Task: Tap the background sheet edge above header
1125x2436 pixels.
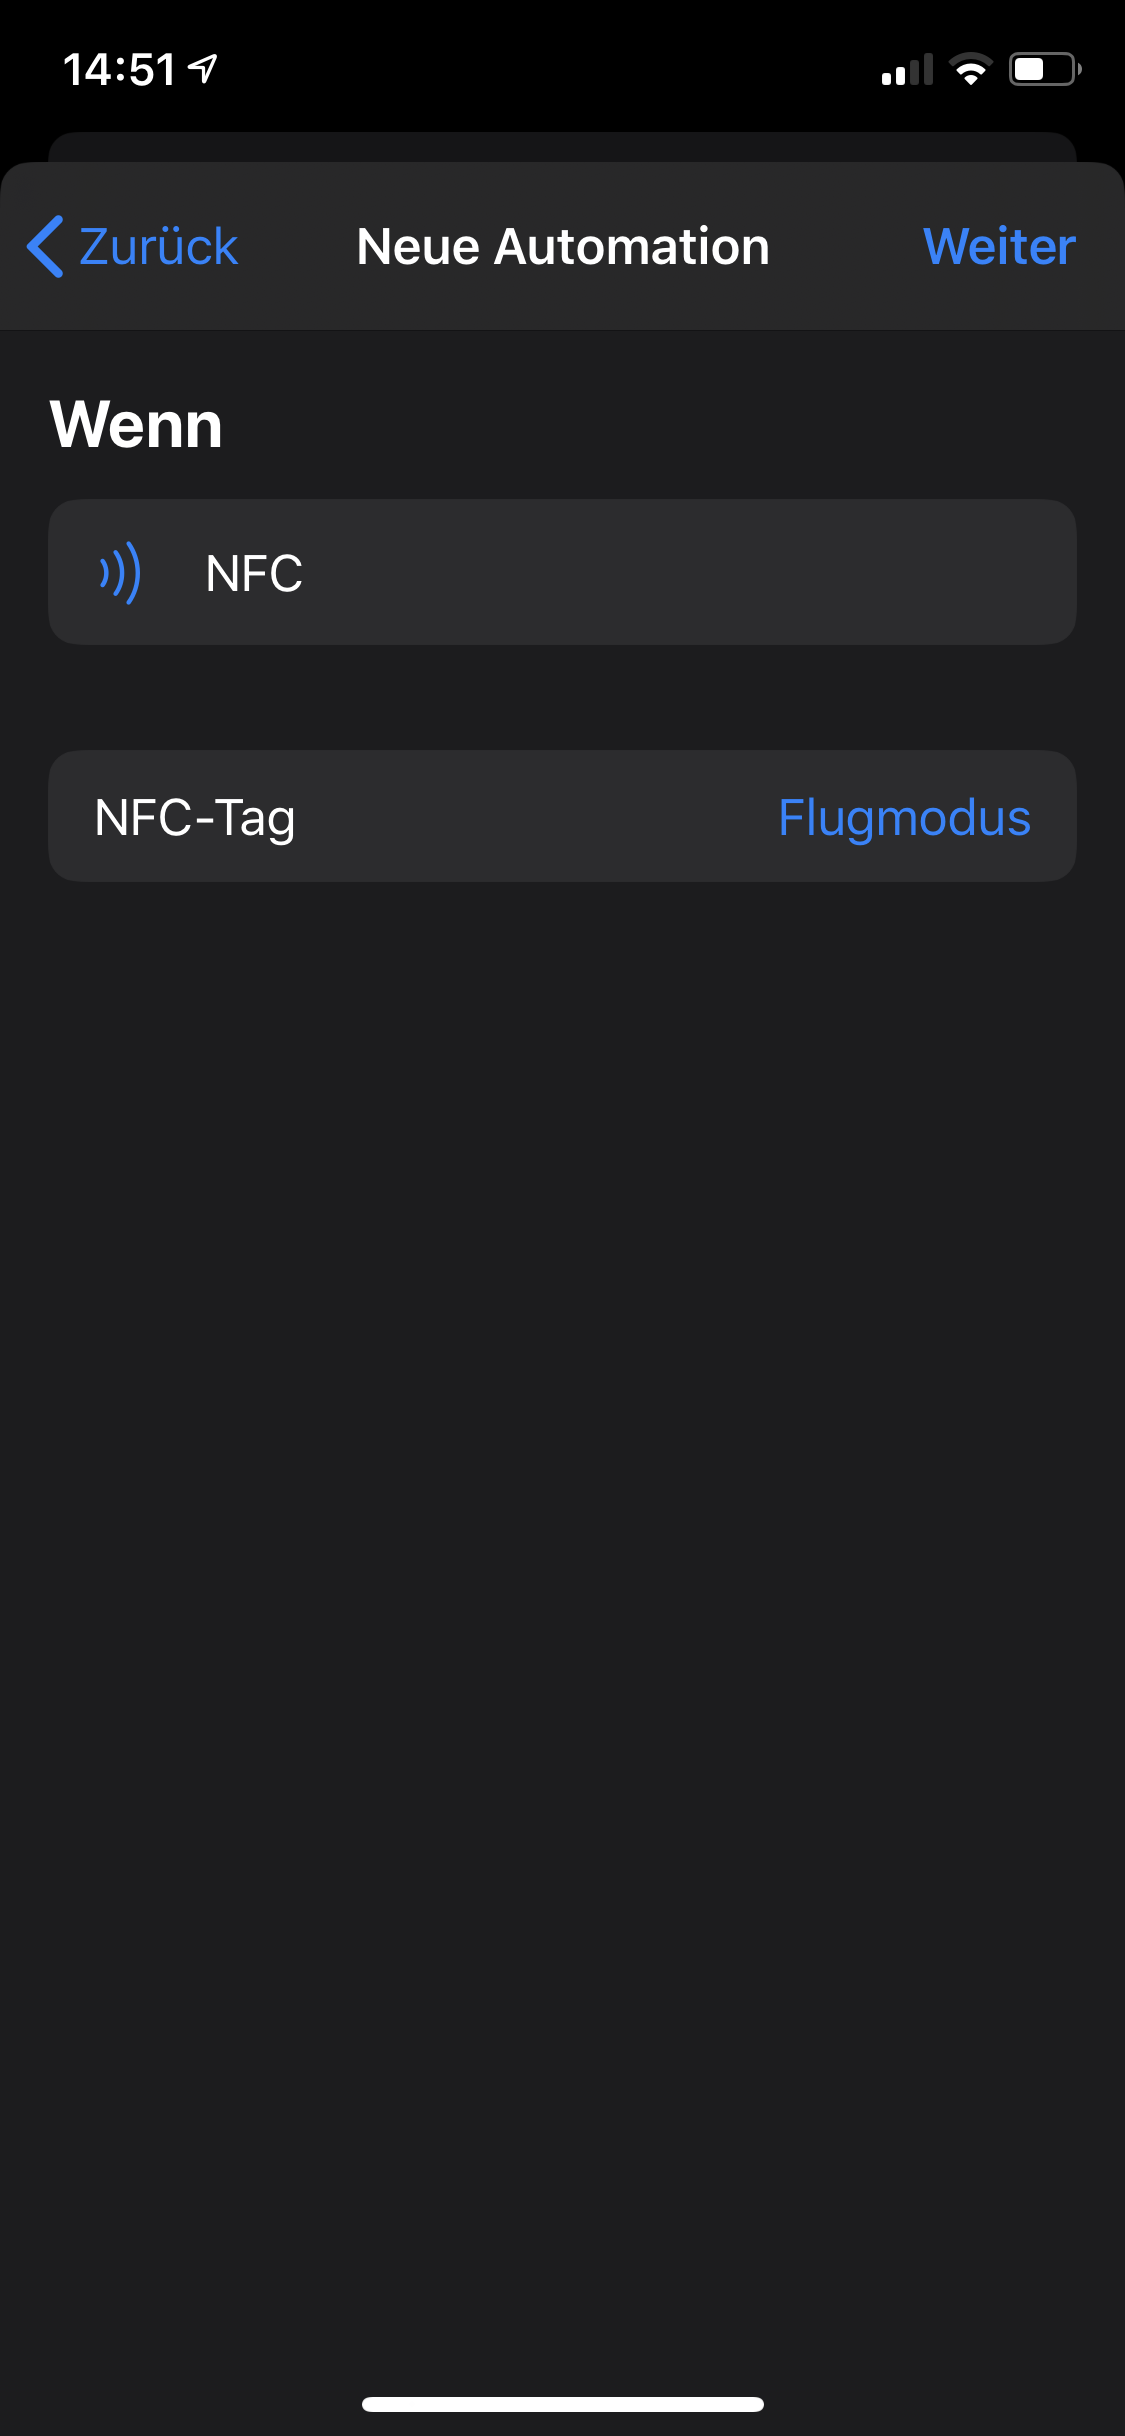Action: tap(563, 146)
